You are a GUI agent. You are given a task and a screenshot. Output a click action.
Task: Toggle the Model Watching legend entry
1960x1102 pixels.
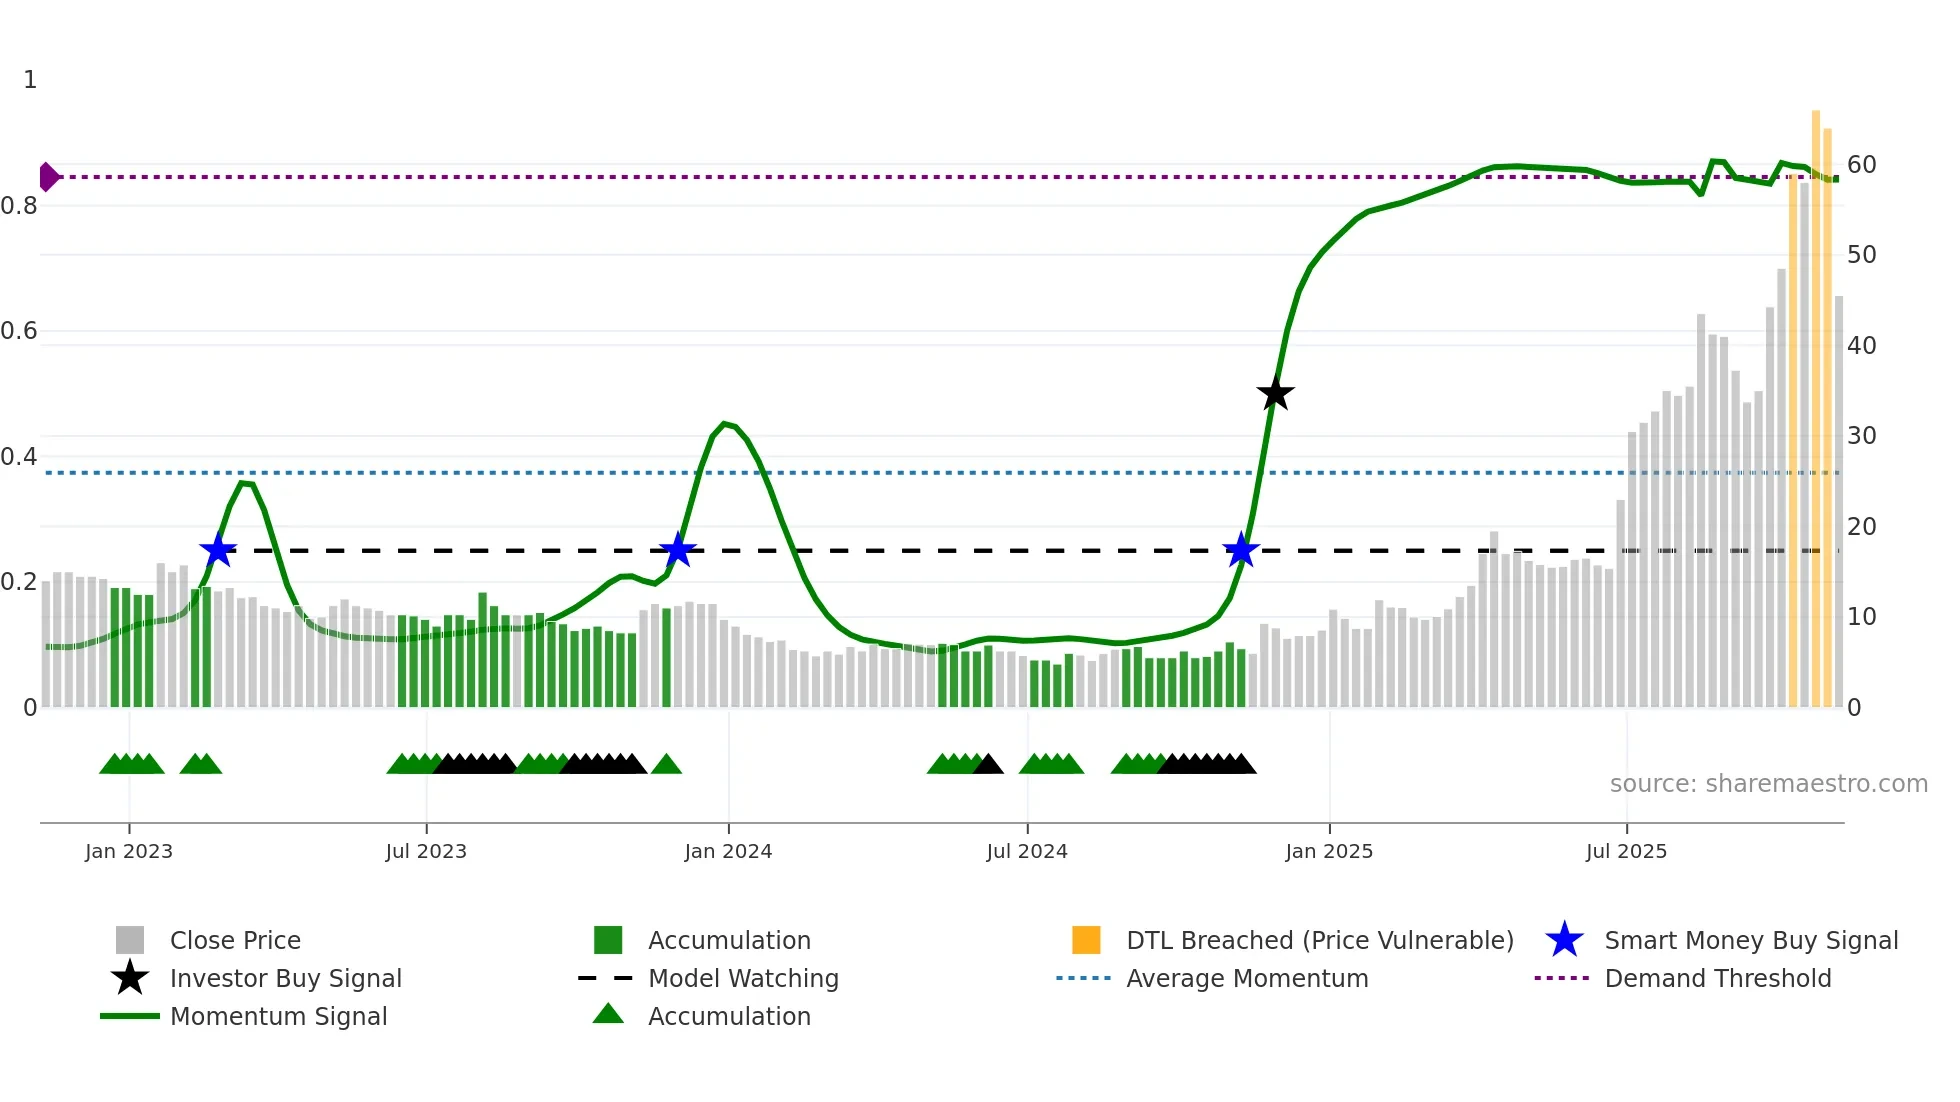click(x=742, y=978)
